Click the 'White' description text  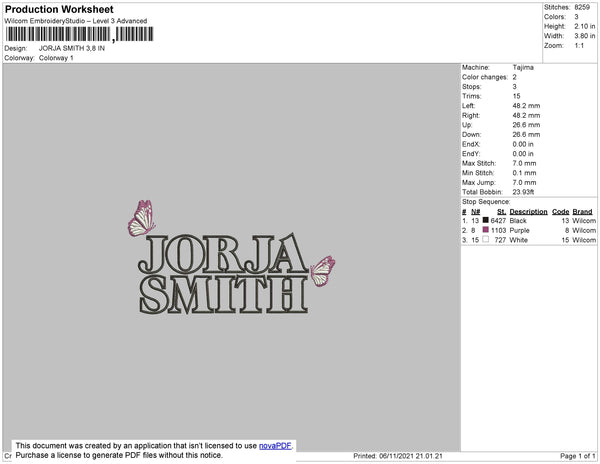[518, 240]
